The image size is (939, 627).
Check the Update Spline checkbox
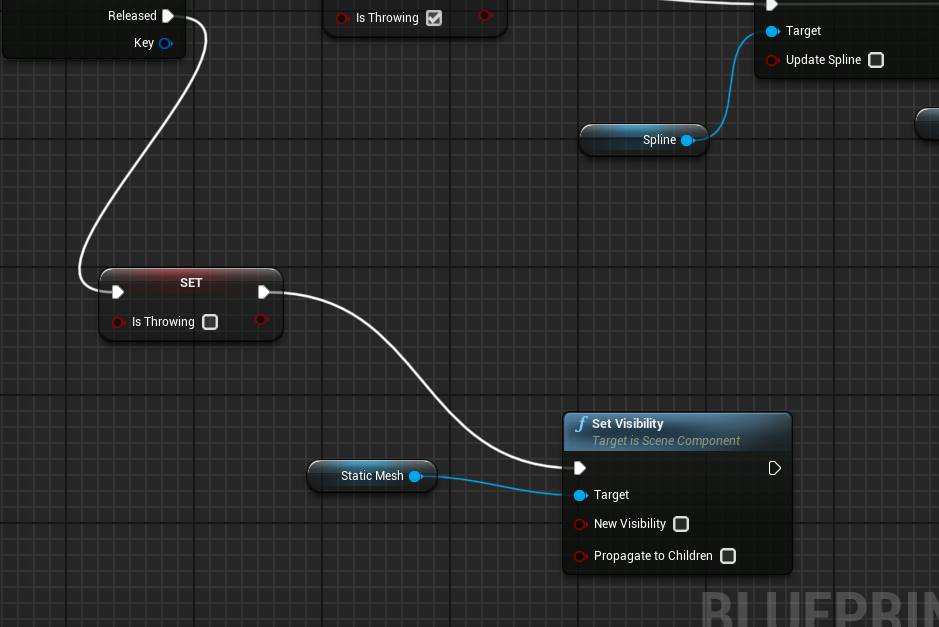pos(876,60)
